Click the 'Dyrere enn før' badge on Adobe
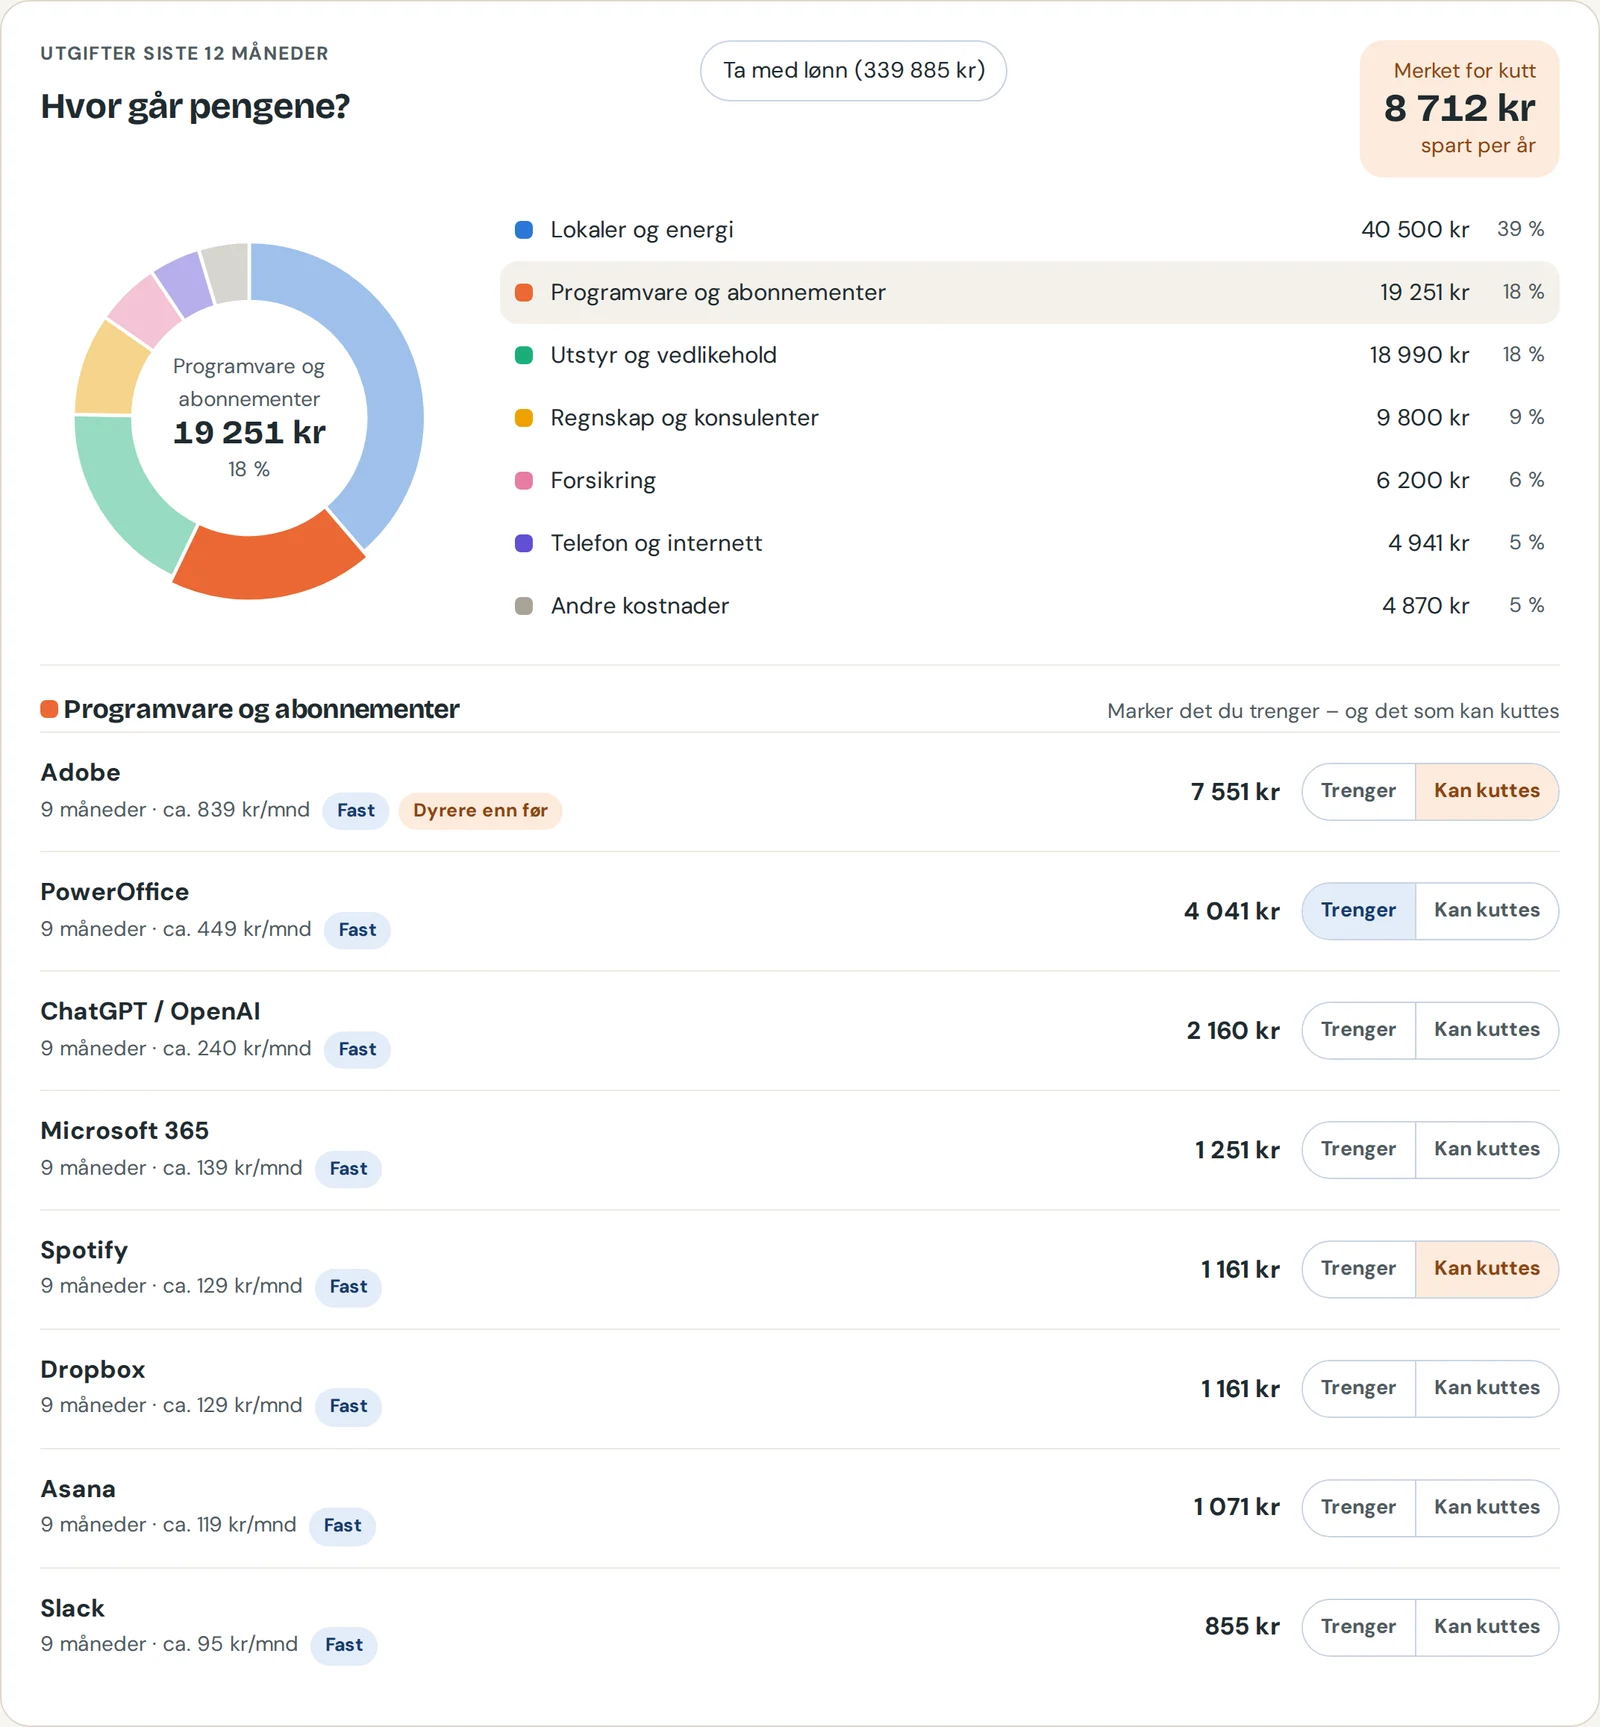This screenshot has height=1727, width=1600. tap(480, 811)
